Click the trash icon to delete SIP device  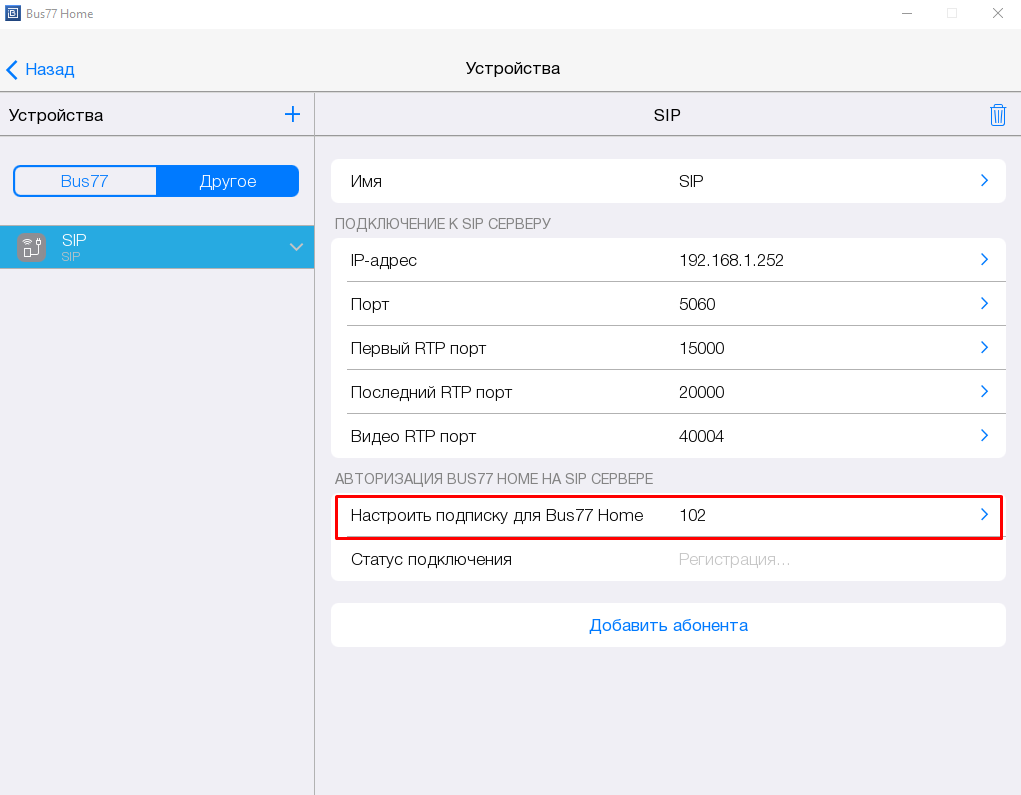coord(997,115)
